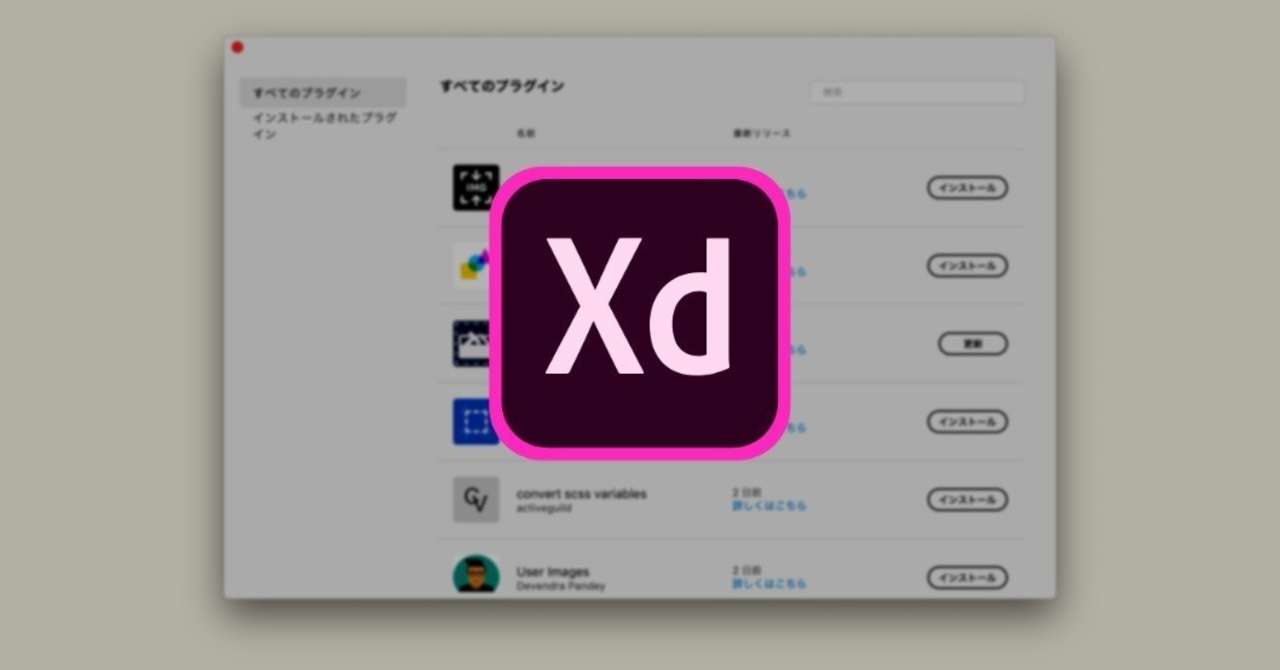Click author name activeguild
1280x670 pixels.
point(545,508)
